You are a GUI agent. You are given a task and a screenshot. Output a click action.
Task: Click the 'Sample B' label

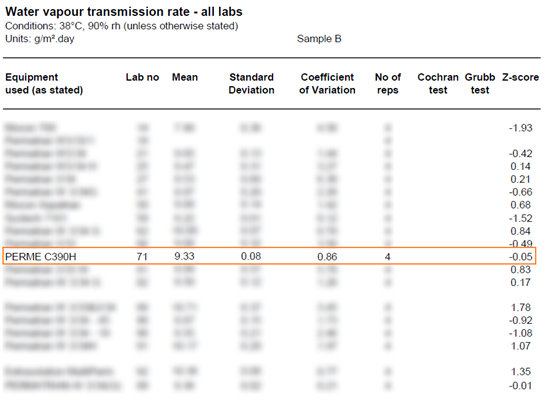pos(319,39)
